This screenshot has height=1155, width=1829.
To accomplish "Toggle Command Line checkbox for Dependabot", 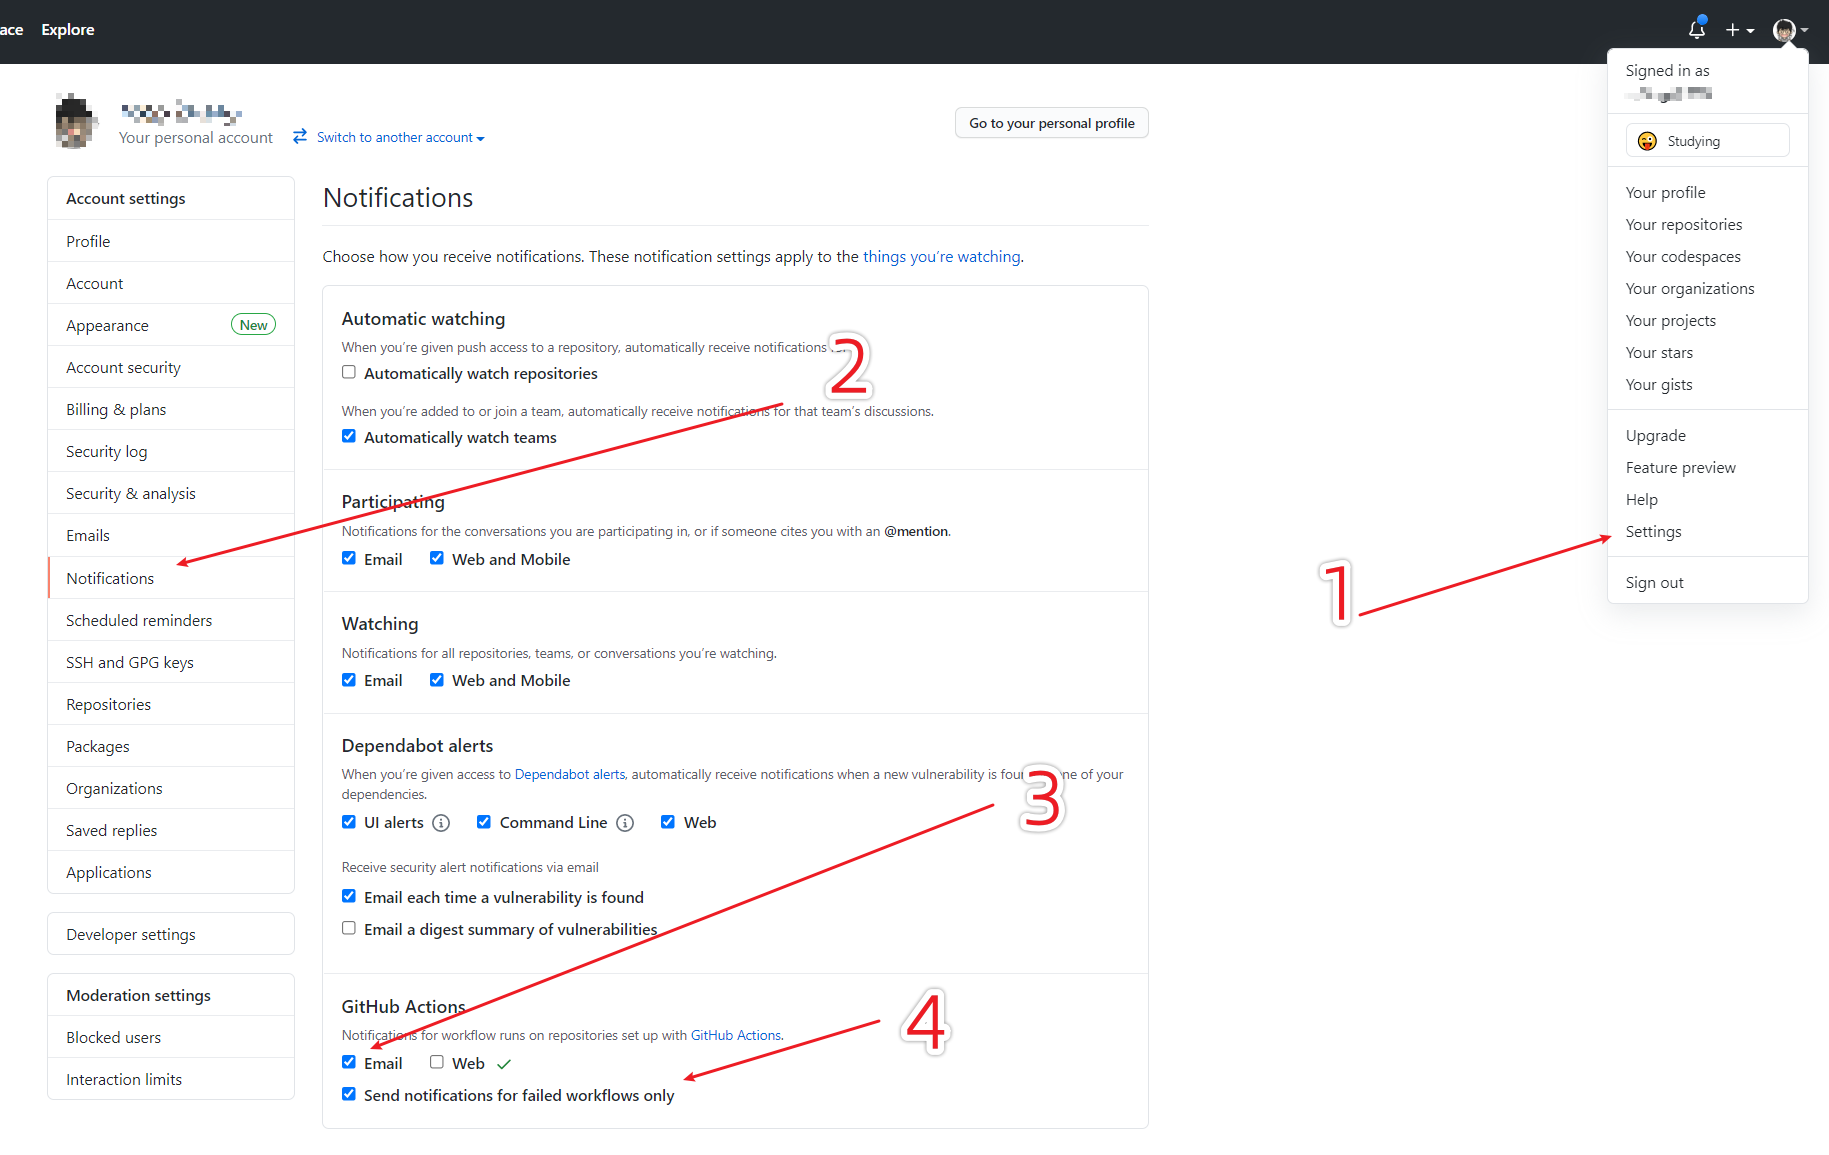I will coord(484,822).
